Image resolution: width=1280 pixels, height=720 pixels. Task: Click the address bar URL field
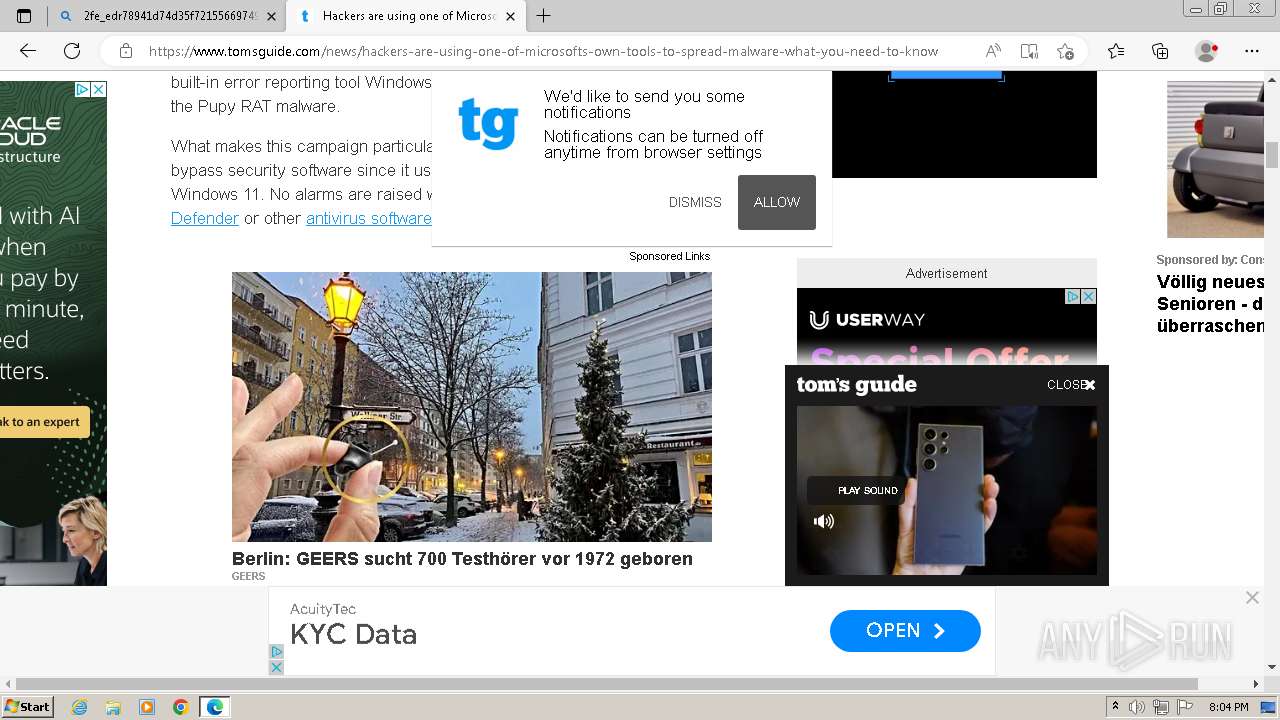(543, 51)
